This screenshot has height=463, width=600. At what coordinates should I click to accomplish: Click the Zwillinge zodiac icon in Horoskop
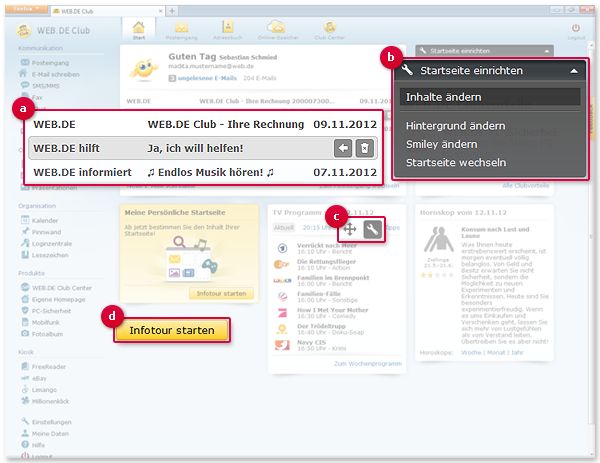[439, 240]
